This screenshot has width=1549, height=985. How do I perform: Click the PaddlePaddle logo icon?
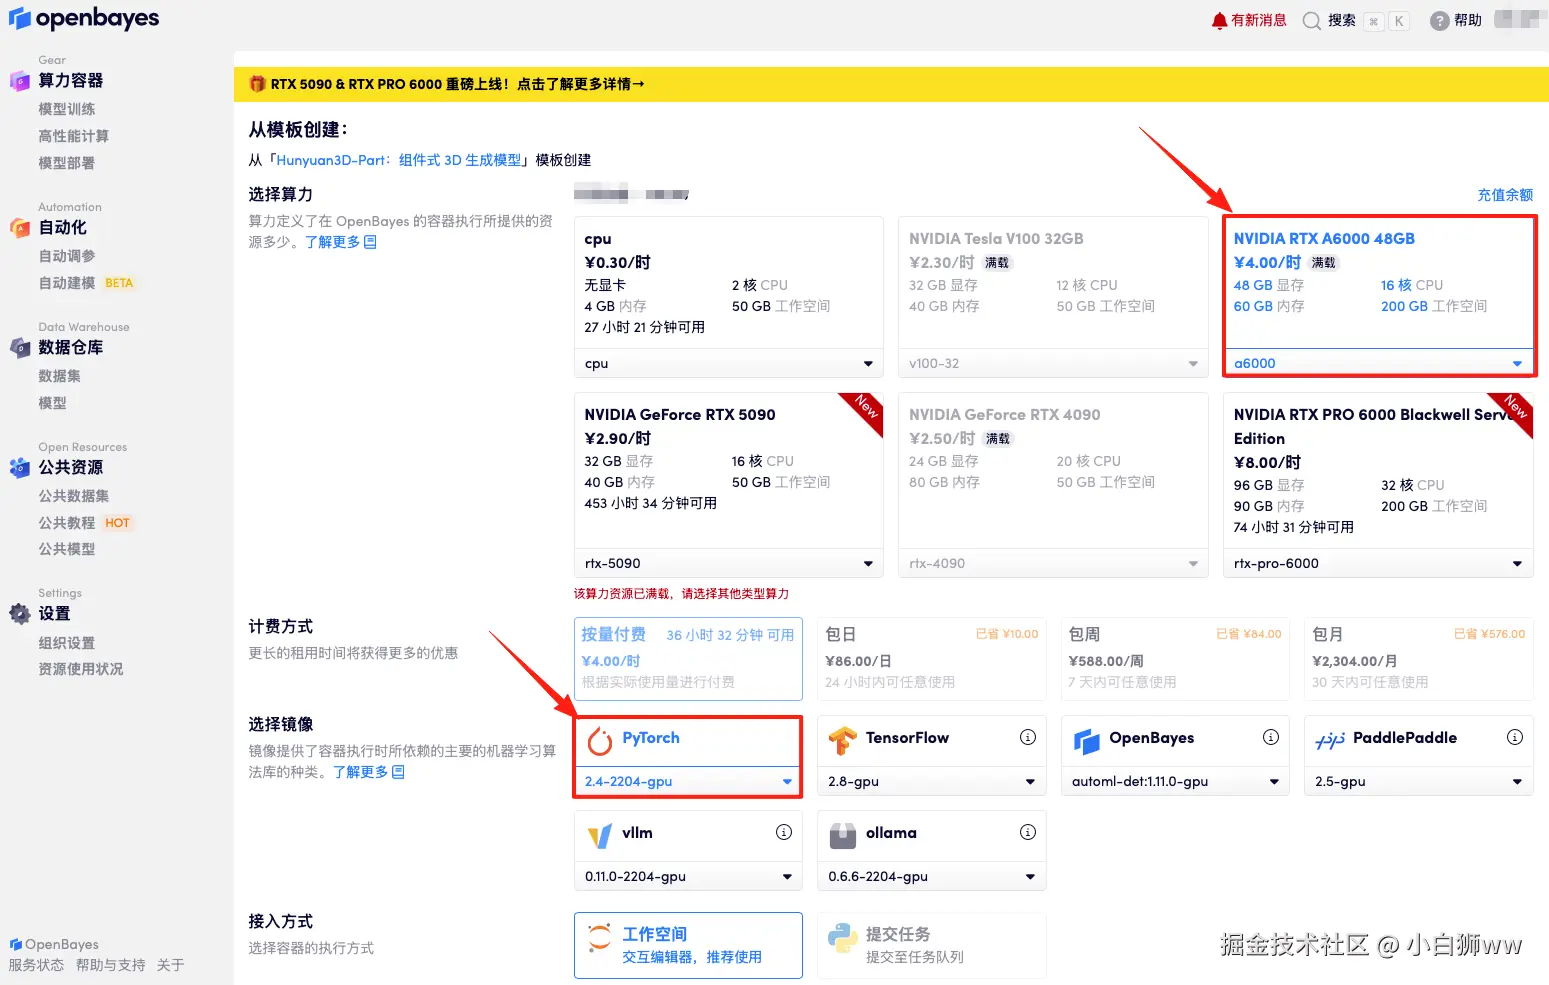(1329, 741)
